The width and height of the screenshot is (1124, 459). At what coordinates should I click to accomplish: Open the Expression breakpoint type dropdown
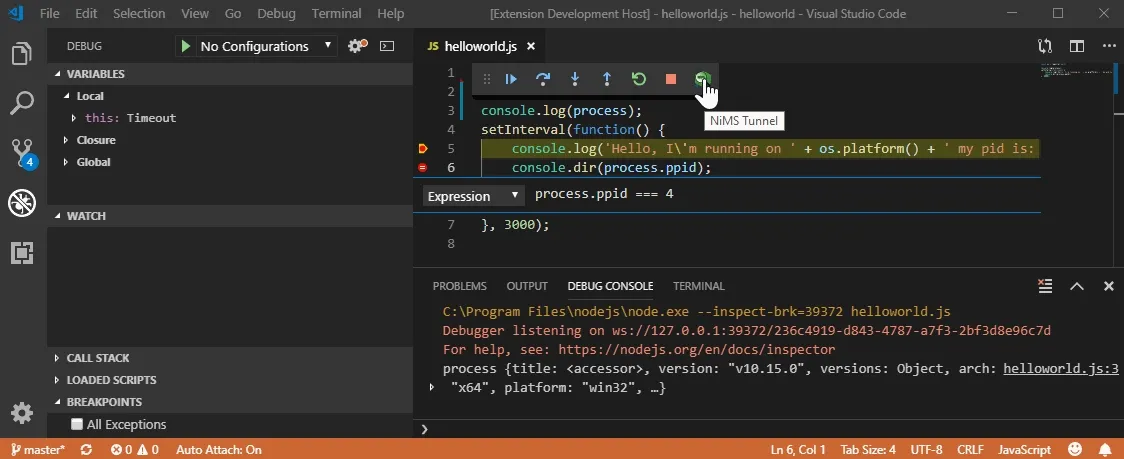473,196
